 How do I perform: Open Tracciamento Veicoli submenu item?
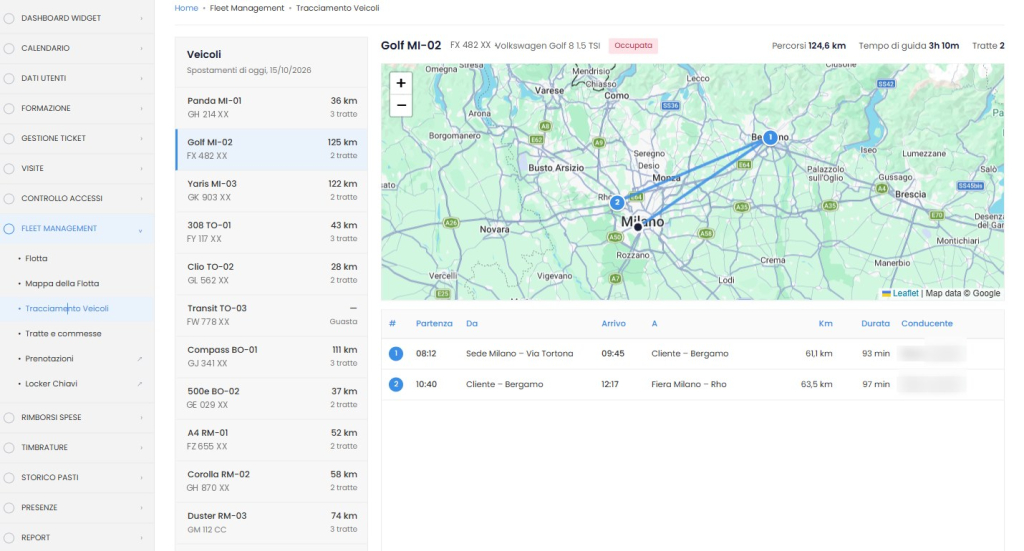tap(67, 309)
